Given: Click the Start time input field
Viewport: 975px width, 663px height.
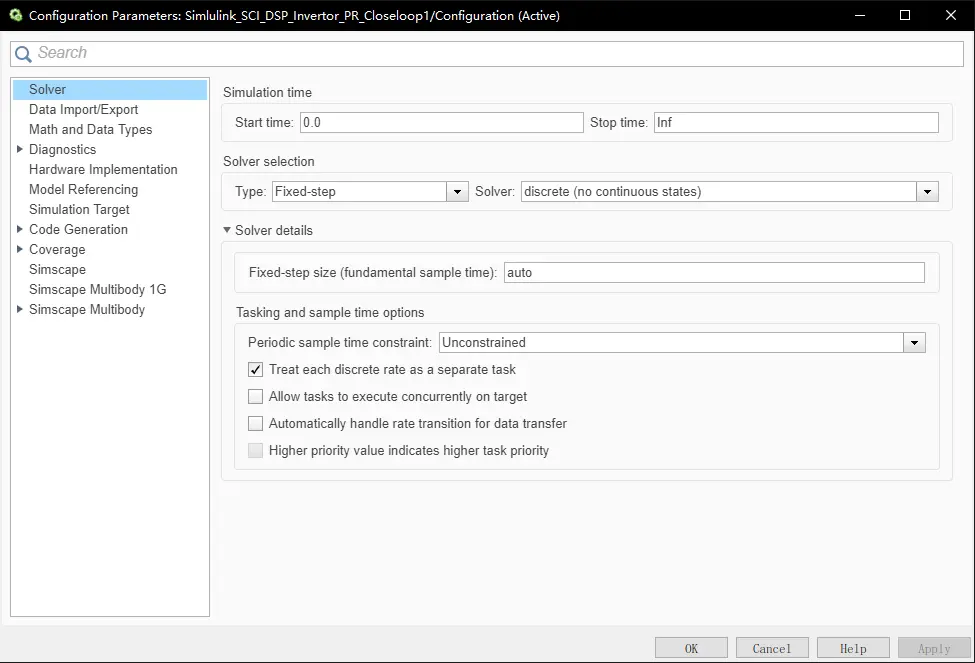Looking at the screenshot, I should [441, 123].
